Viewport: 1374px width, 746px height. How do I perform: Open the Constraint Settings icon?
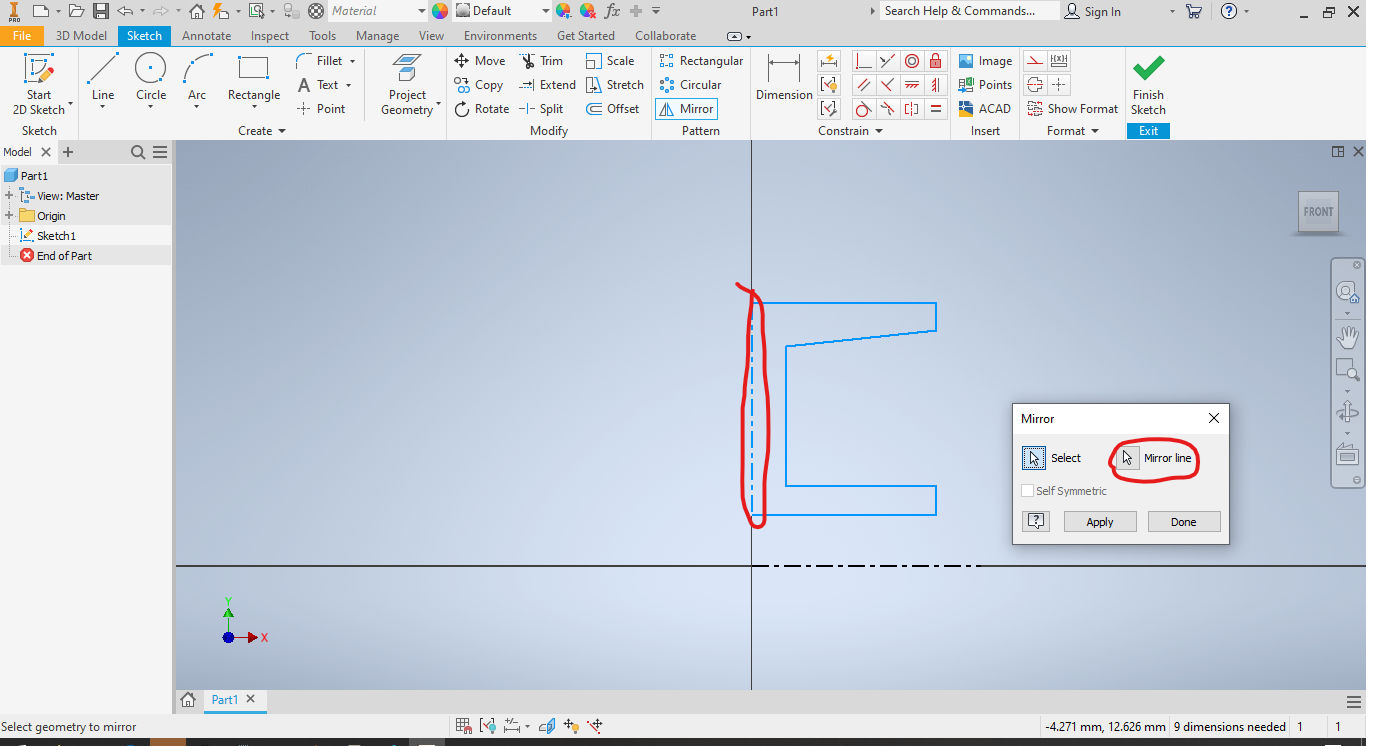(x=828, y=109)
